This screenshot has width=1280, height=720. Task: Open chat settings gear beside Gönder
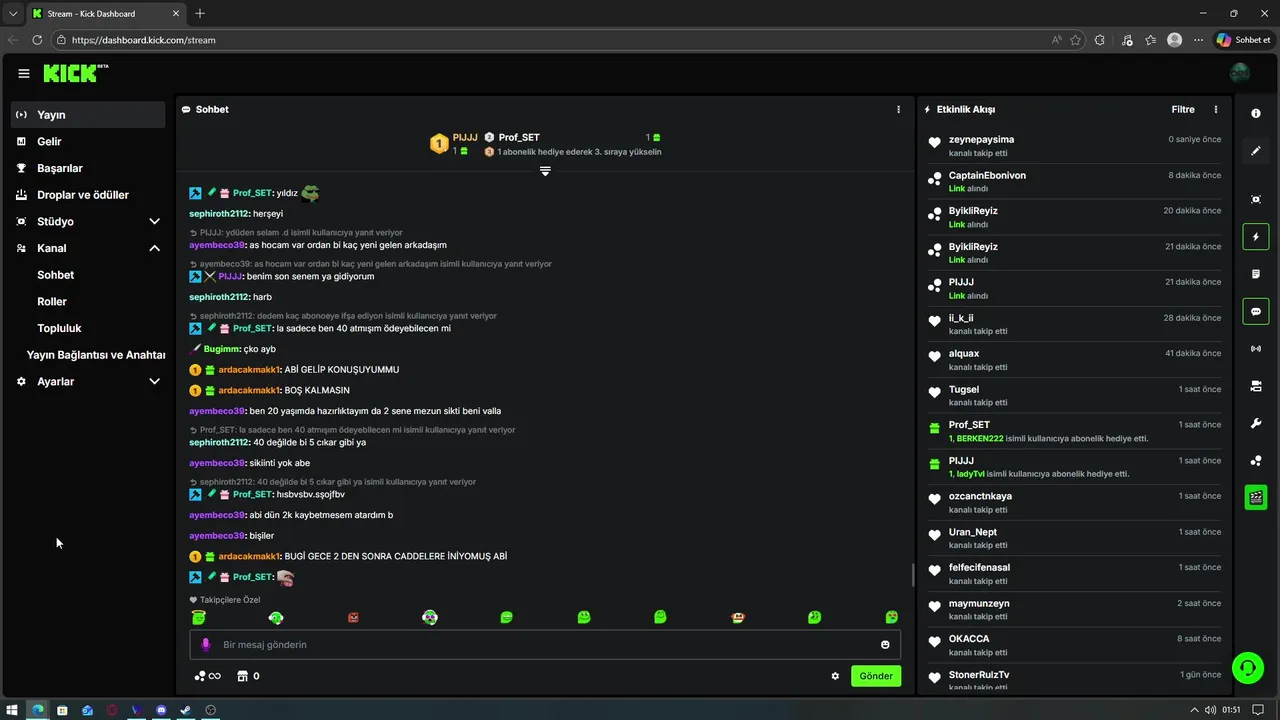tap(835, 676)
